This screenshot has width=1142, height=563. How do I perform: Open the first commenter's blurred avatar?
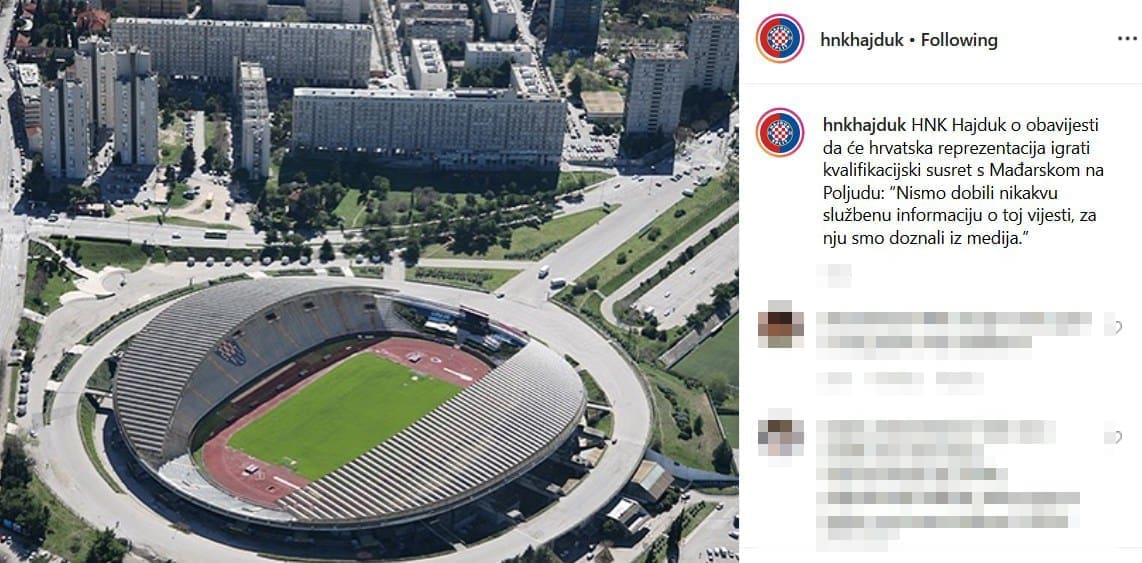click(x=780, y=328)
